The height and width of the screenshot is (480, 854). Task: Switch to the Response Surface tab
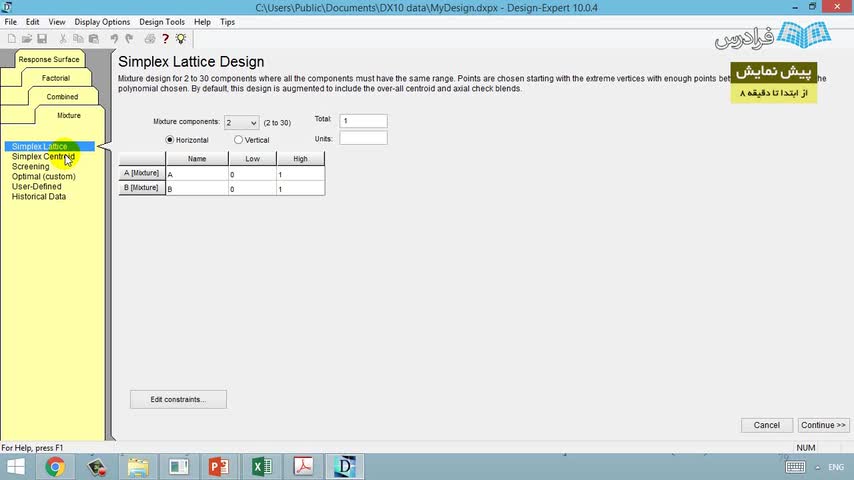click(x=48, y=59)
